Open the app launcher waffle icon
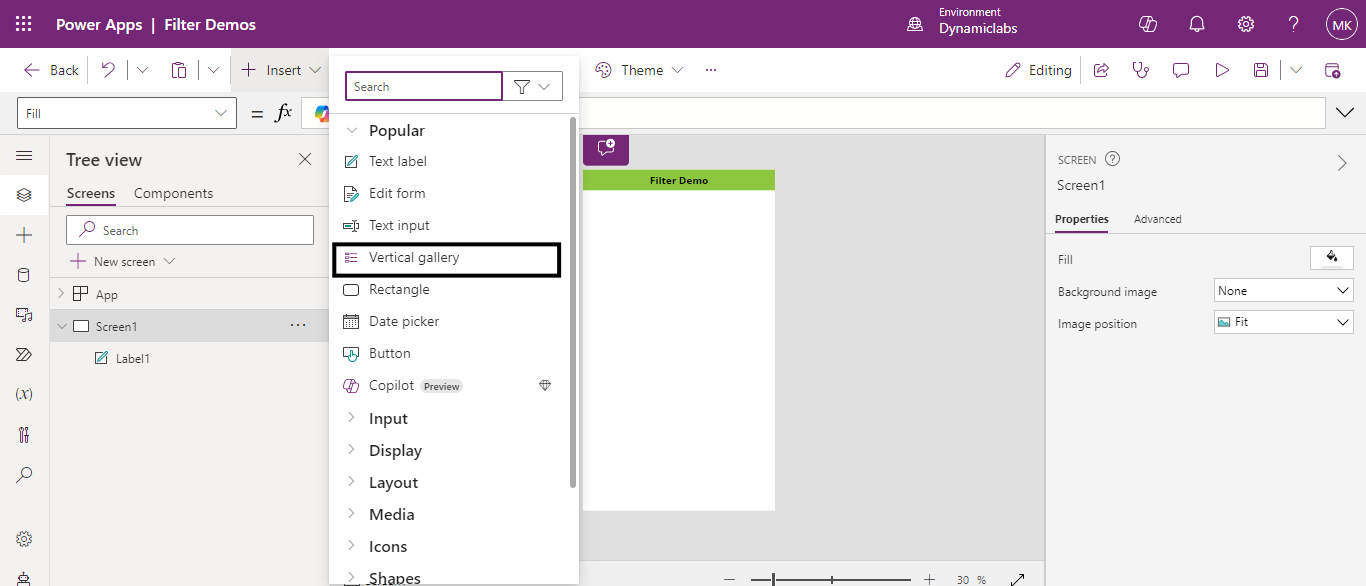 point(24,24)
